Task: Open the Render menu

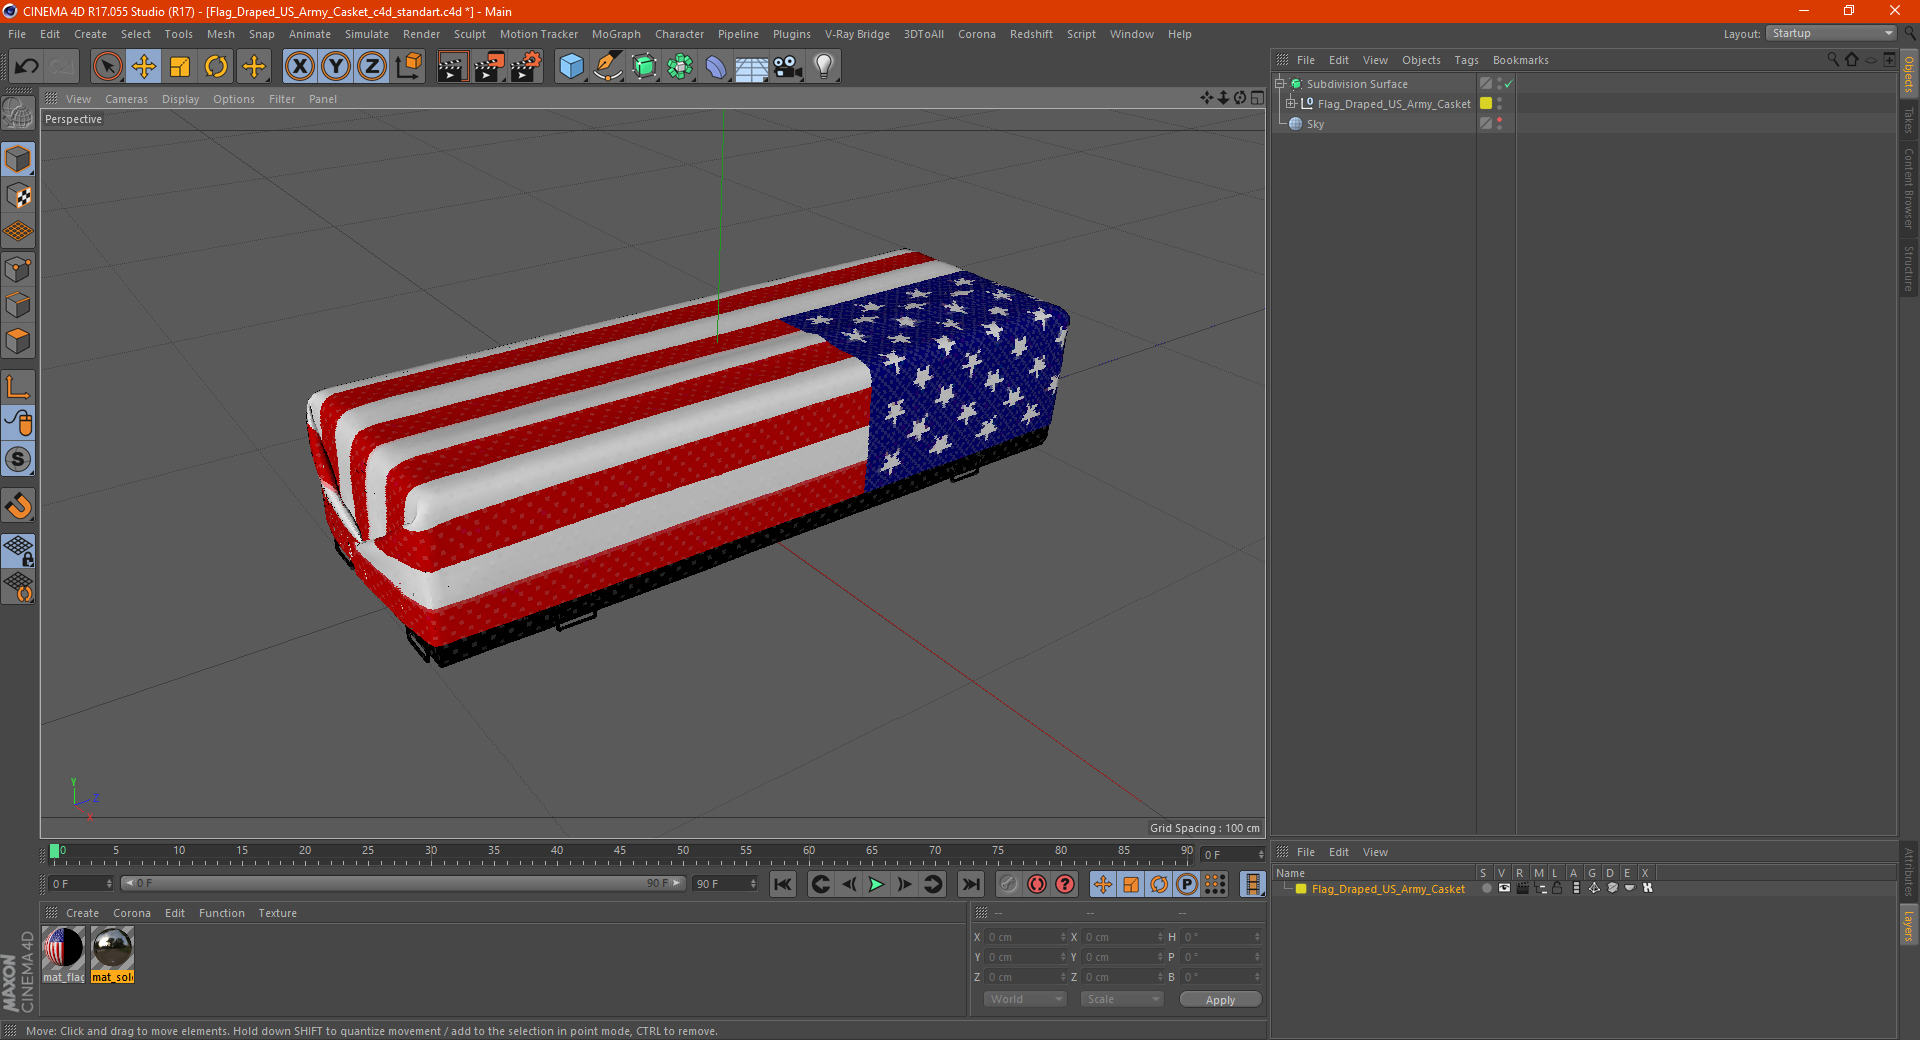Action: (421, 34)
